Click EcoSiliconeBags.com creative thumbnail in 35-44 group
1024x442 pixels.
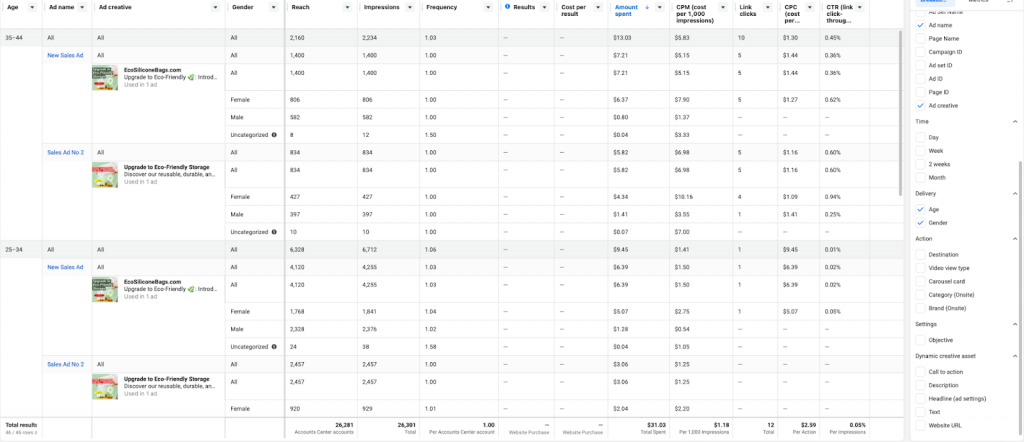pyautogui.click(x=104, y=78)
